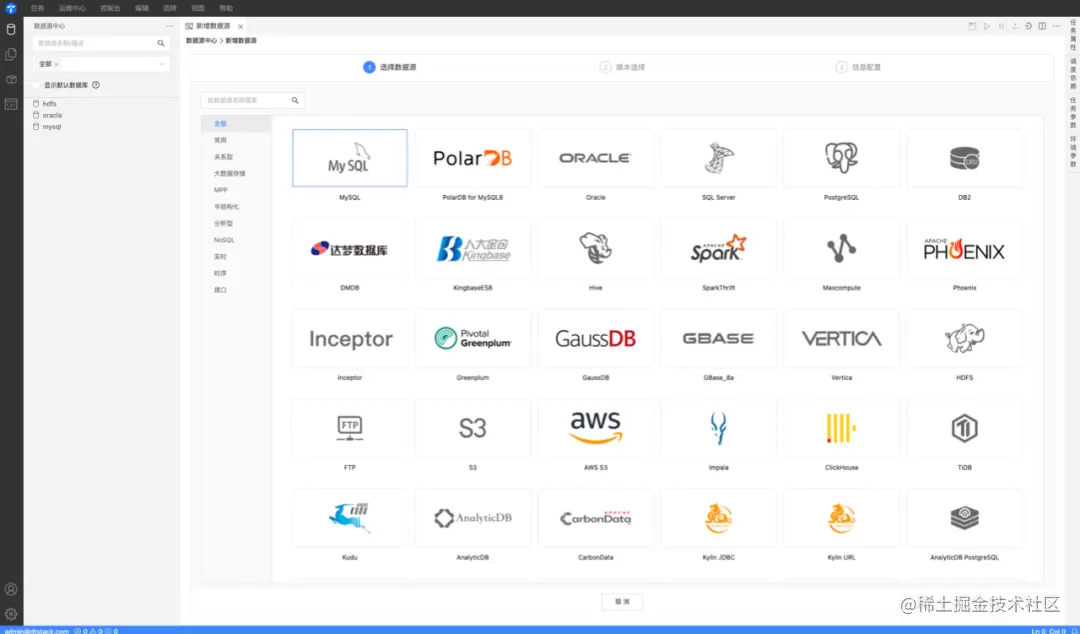The height and width of the screenshot is (634, 1080).
Task: Remove the 全部 tag from the filter
Action: (x=56, y=64)
